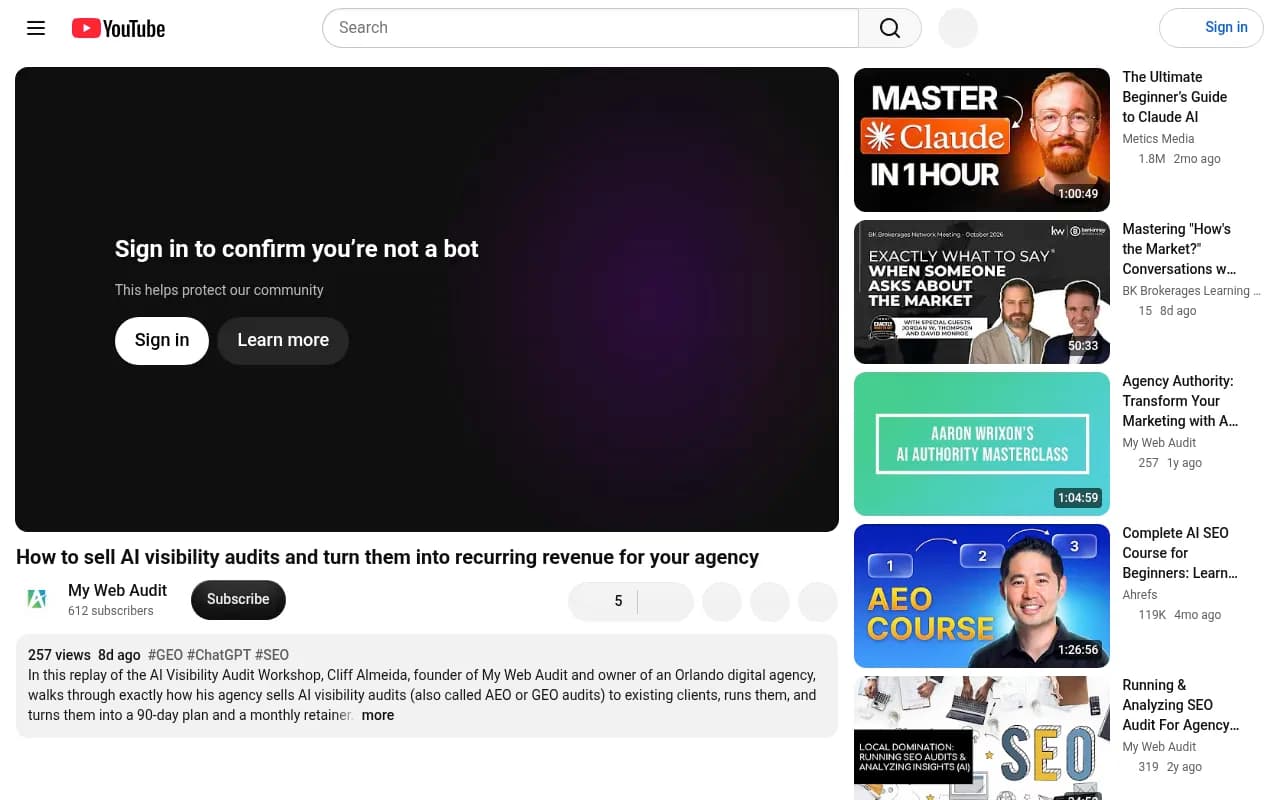Image resolution: width=1280 pixels, height=800 pixels.
Task: Open the hamburger guide menu
Action: [x=36, y=28]
